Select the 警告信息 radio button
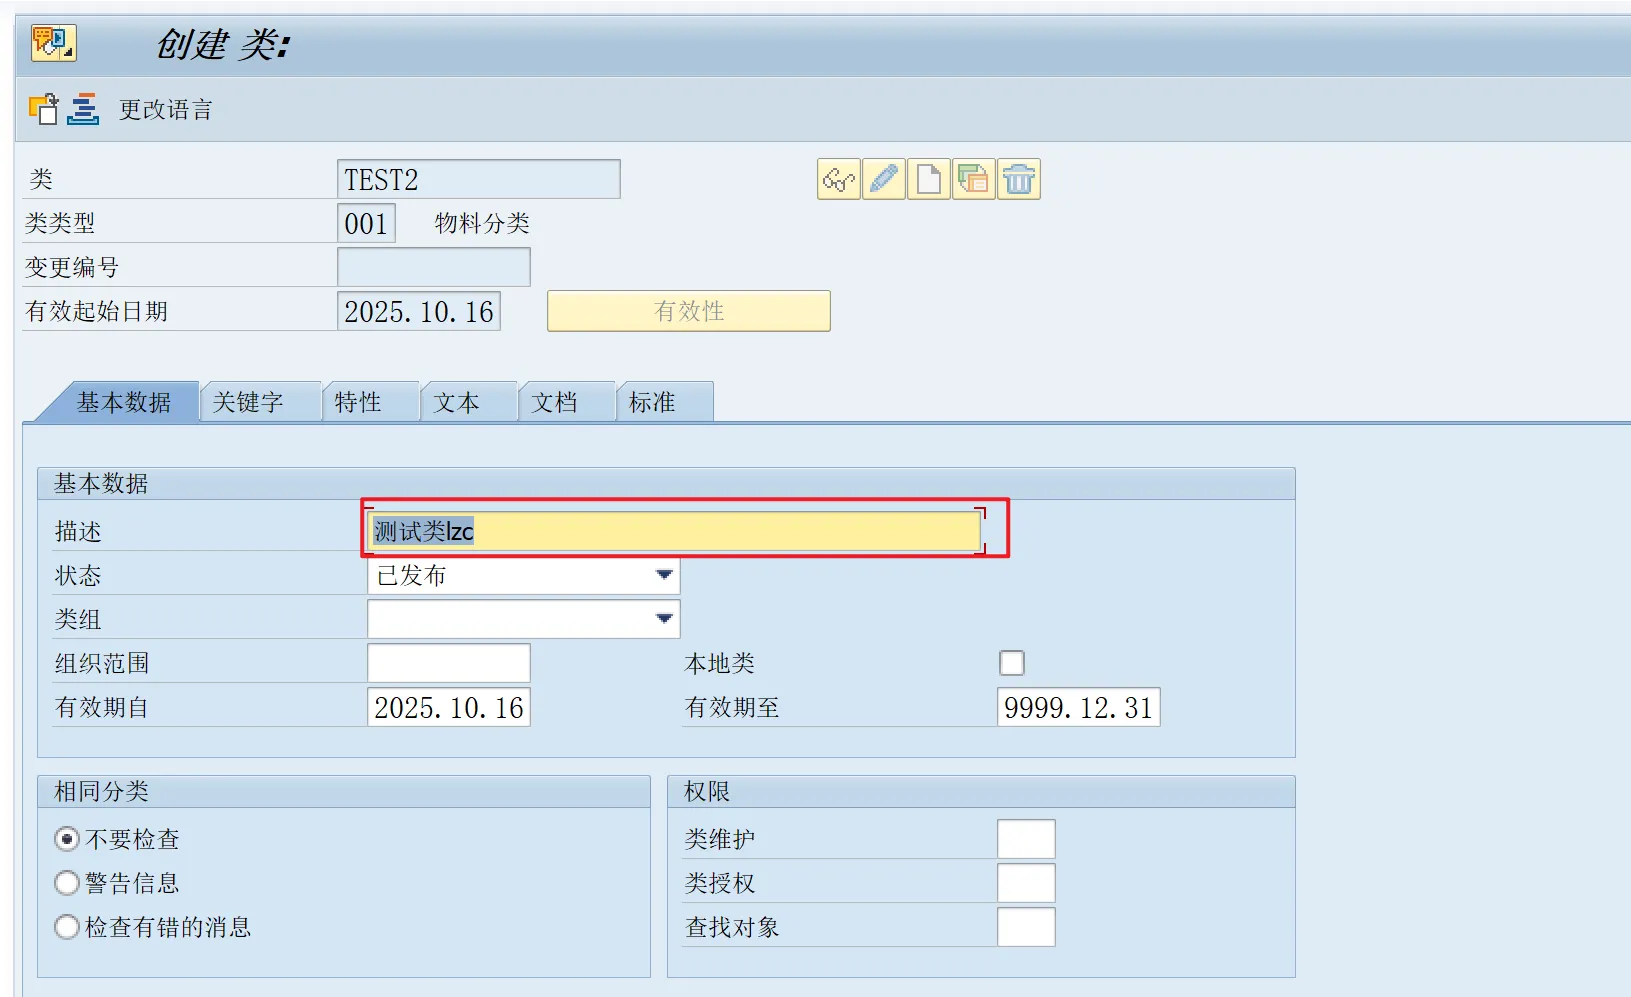Image resolution: width=1631 pixels, height=997 pixels. click(x=67, y=883)
